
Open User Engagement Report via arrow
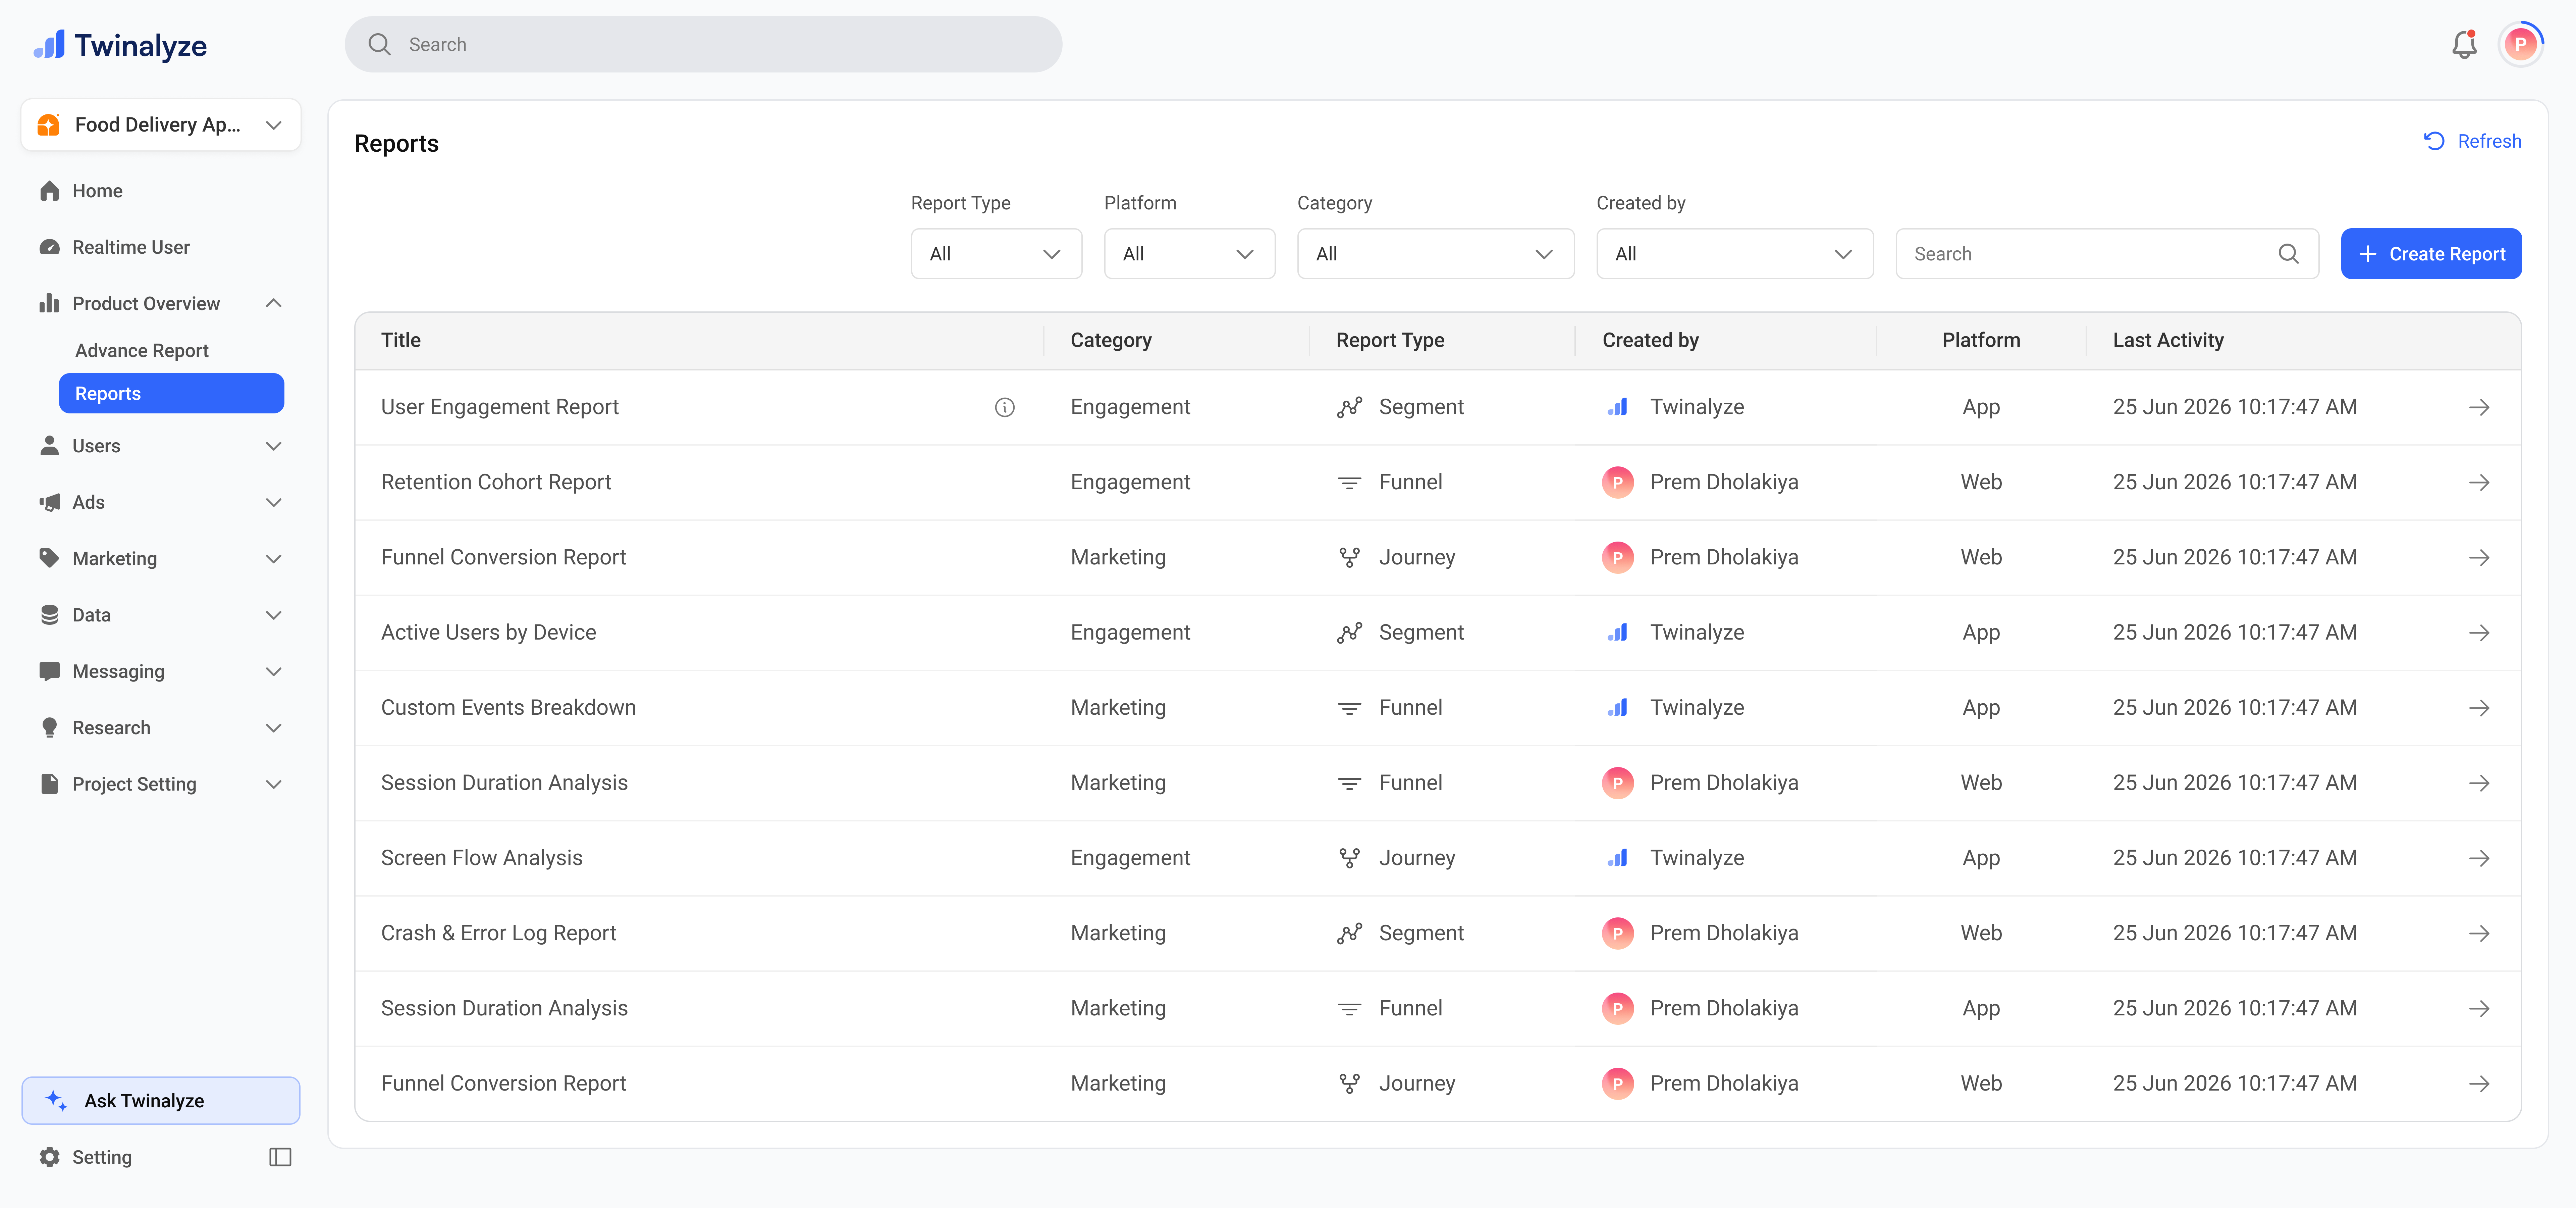coord(2479,407)
